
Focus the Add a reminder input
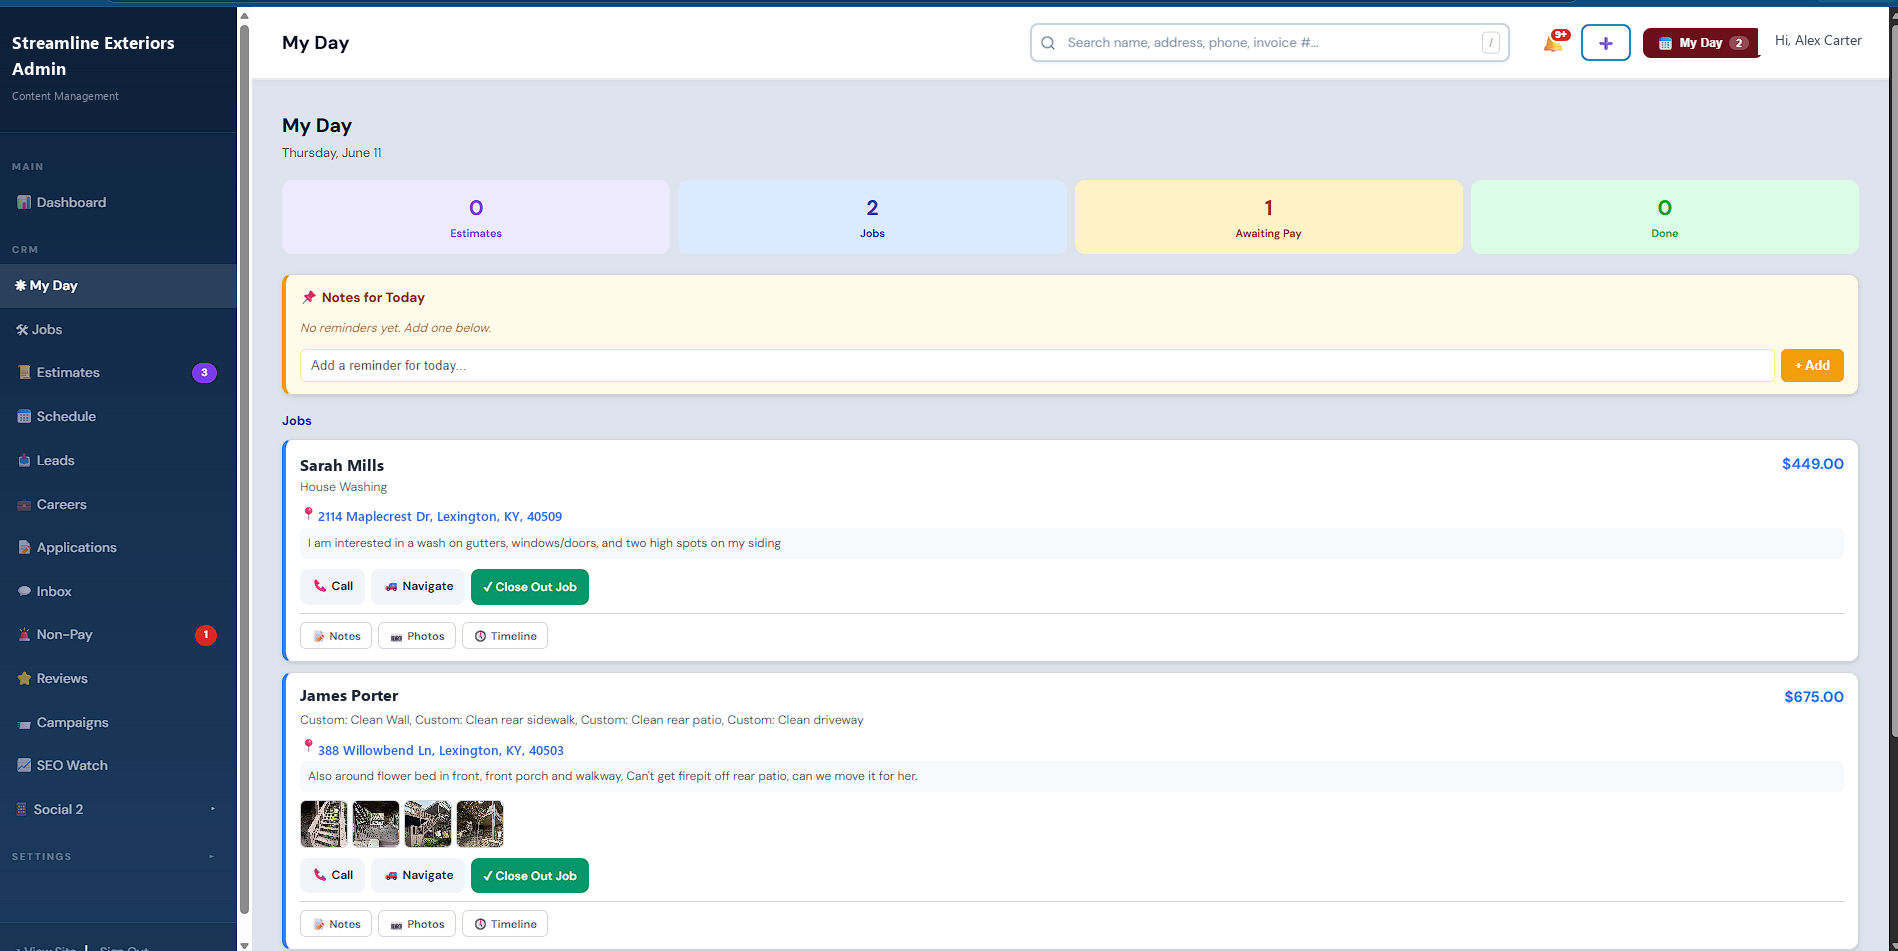(x=1037, y=365)
